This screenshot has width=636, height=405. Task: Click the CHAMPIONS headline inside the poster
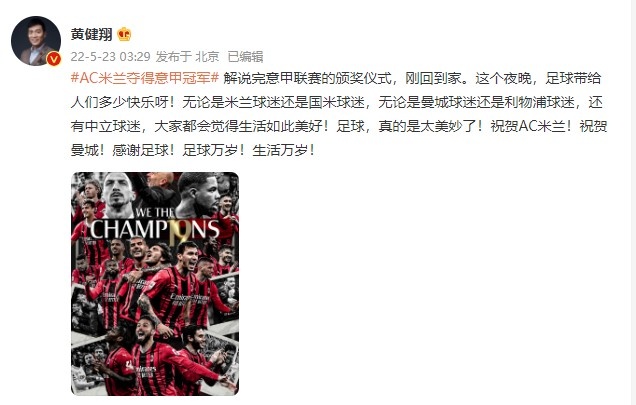[155, 229]
